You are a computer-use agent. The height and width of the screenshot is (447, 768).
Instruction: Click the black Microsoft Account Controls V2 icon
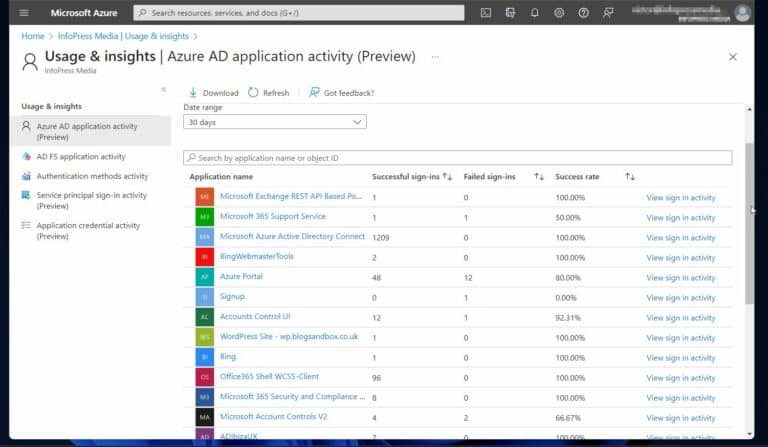[x=205, y=417]
